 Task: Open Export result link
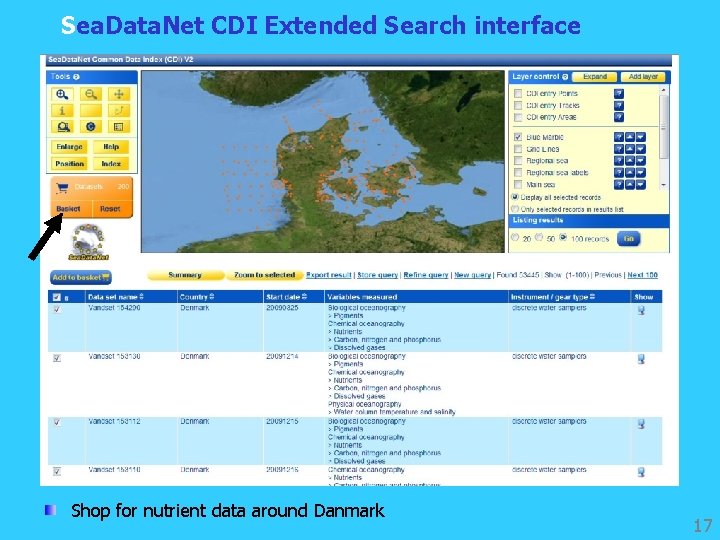[329, 275]
